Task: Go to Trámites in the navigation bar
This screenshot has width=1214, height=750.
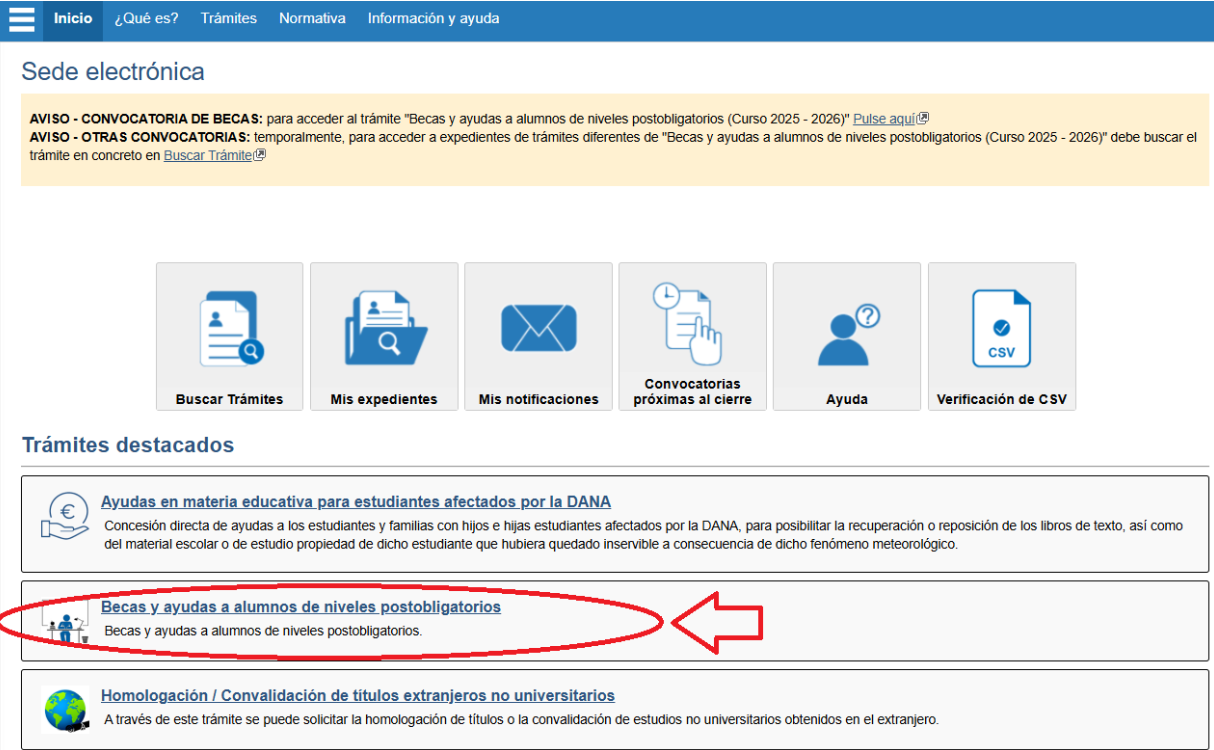Action: pos(228,19)
